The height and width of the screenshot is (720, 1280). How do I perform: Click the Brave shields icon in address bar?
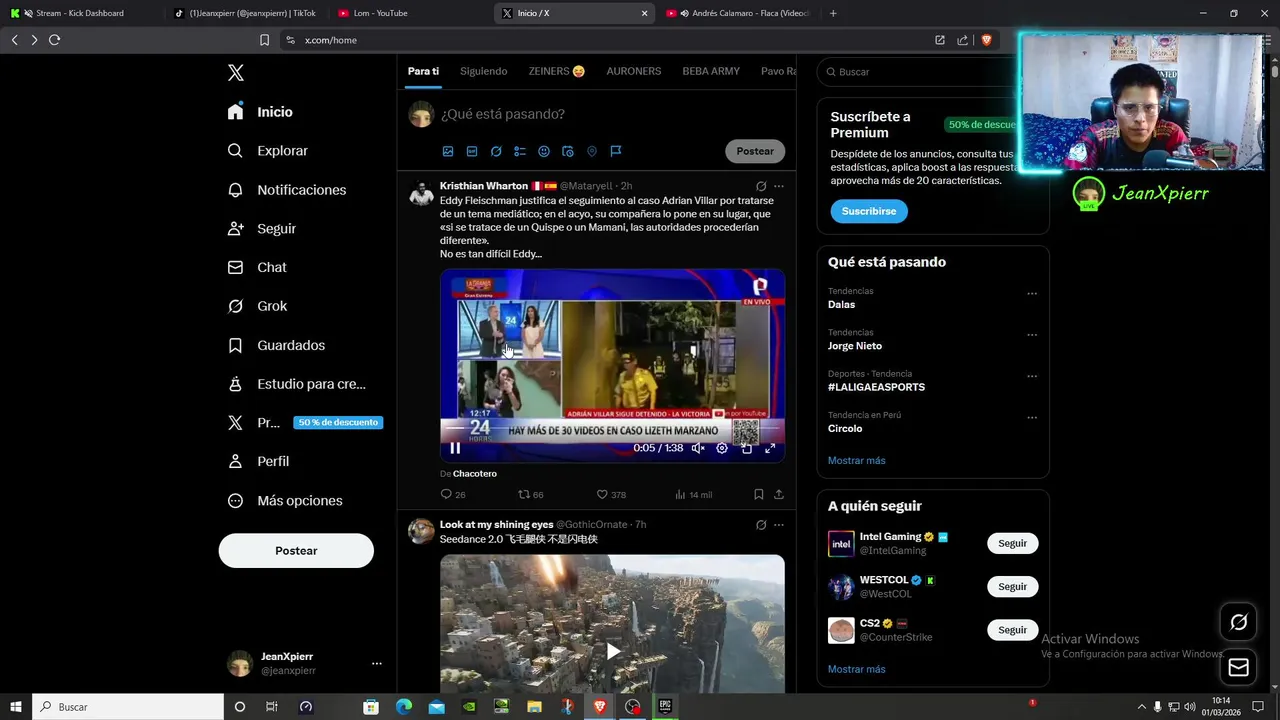(986, 40)
